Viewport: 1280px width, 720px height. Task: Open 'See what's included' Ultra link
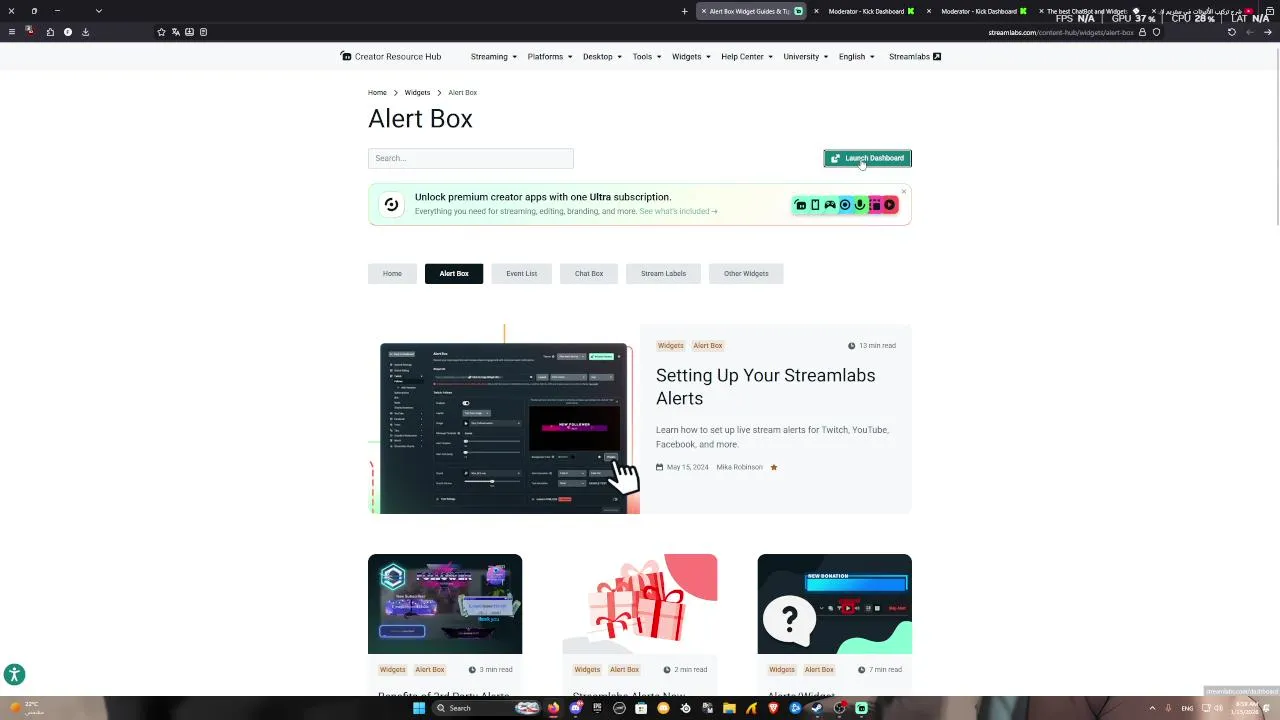click(678, 211)
